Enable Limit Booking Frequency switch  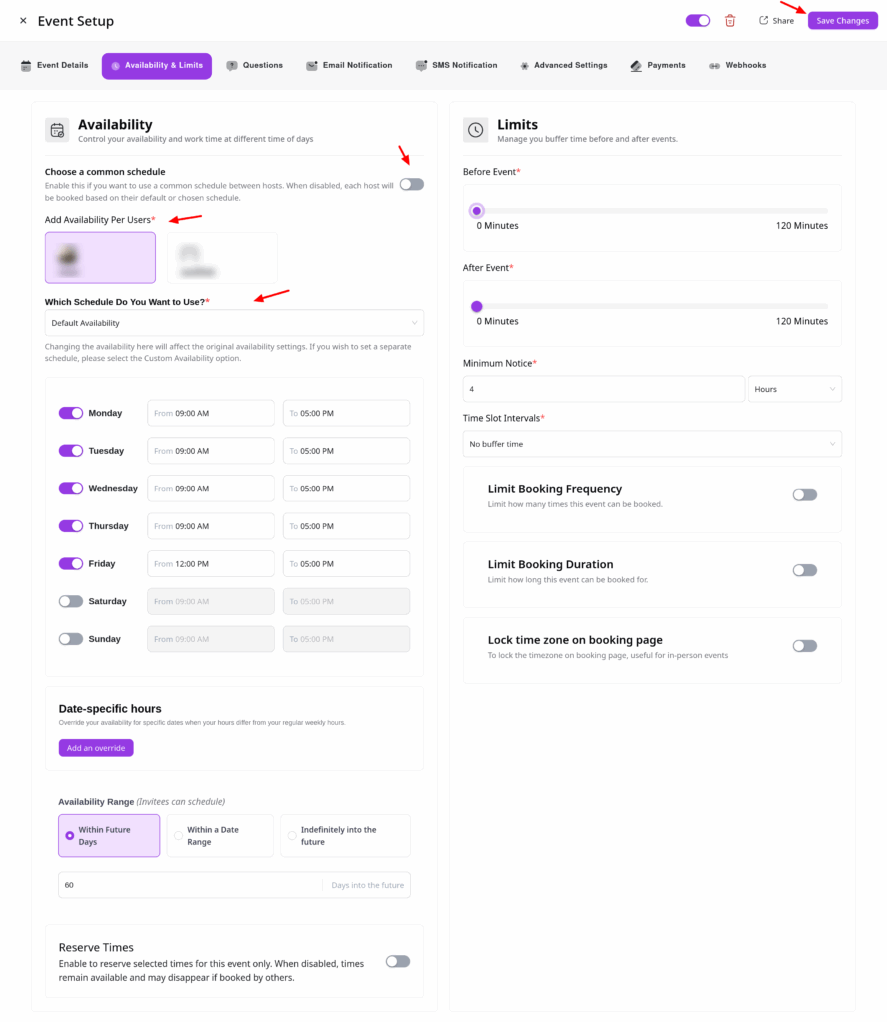click(x=804, y=495)
